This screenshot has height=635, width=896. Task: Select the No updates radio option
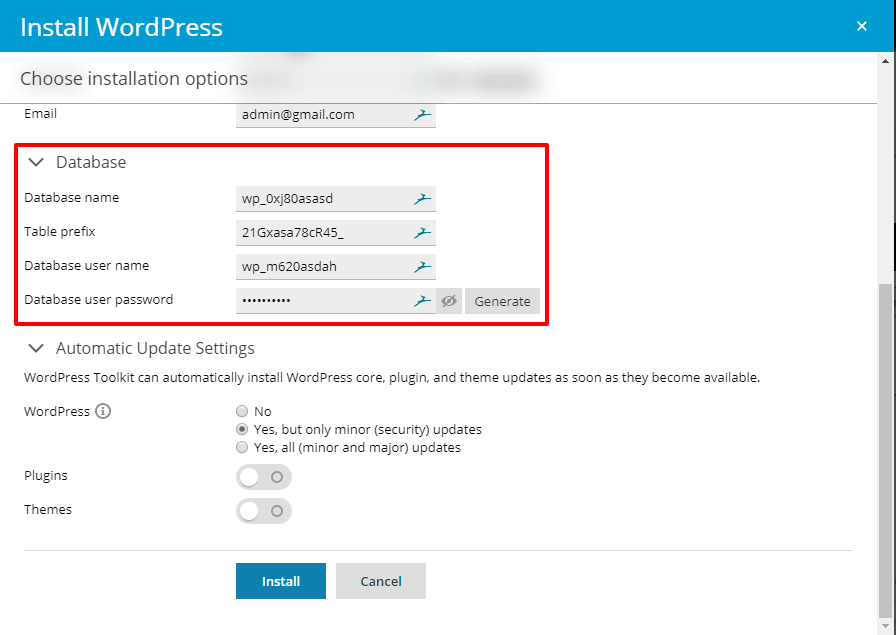point(242,411)
